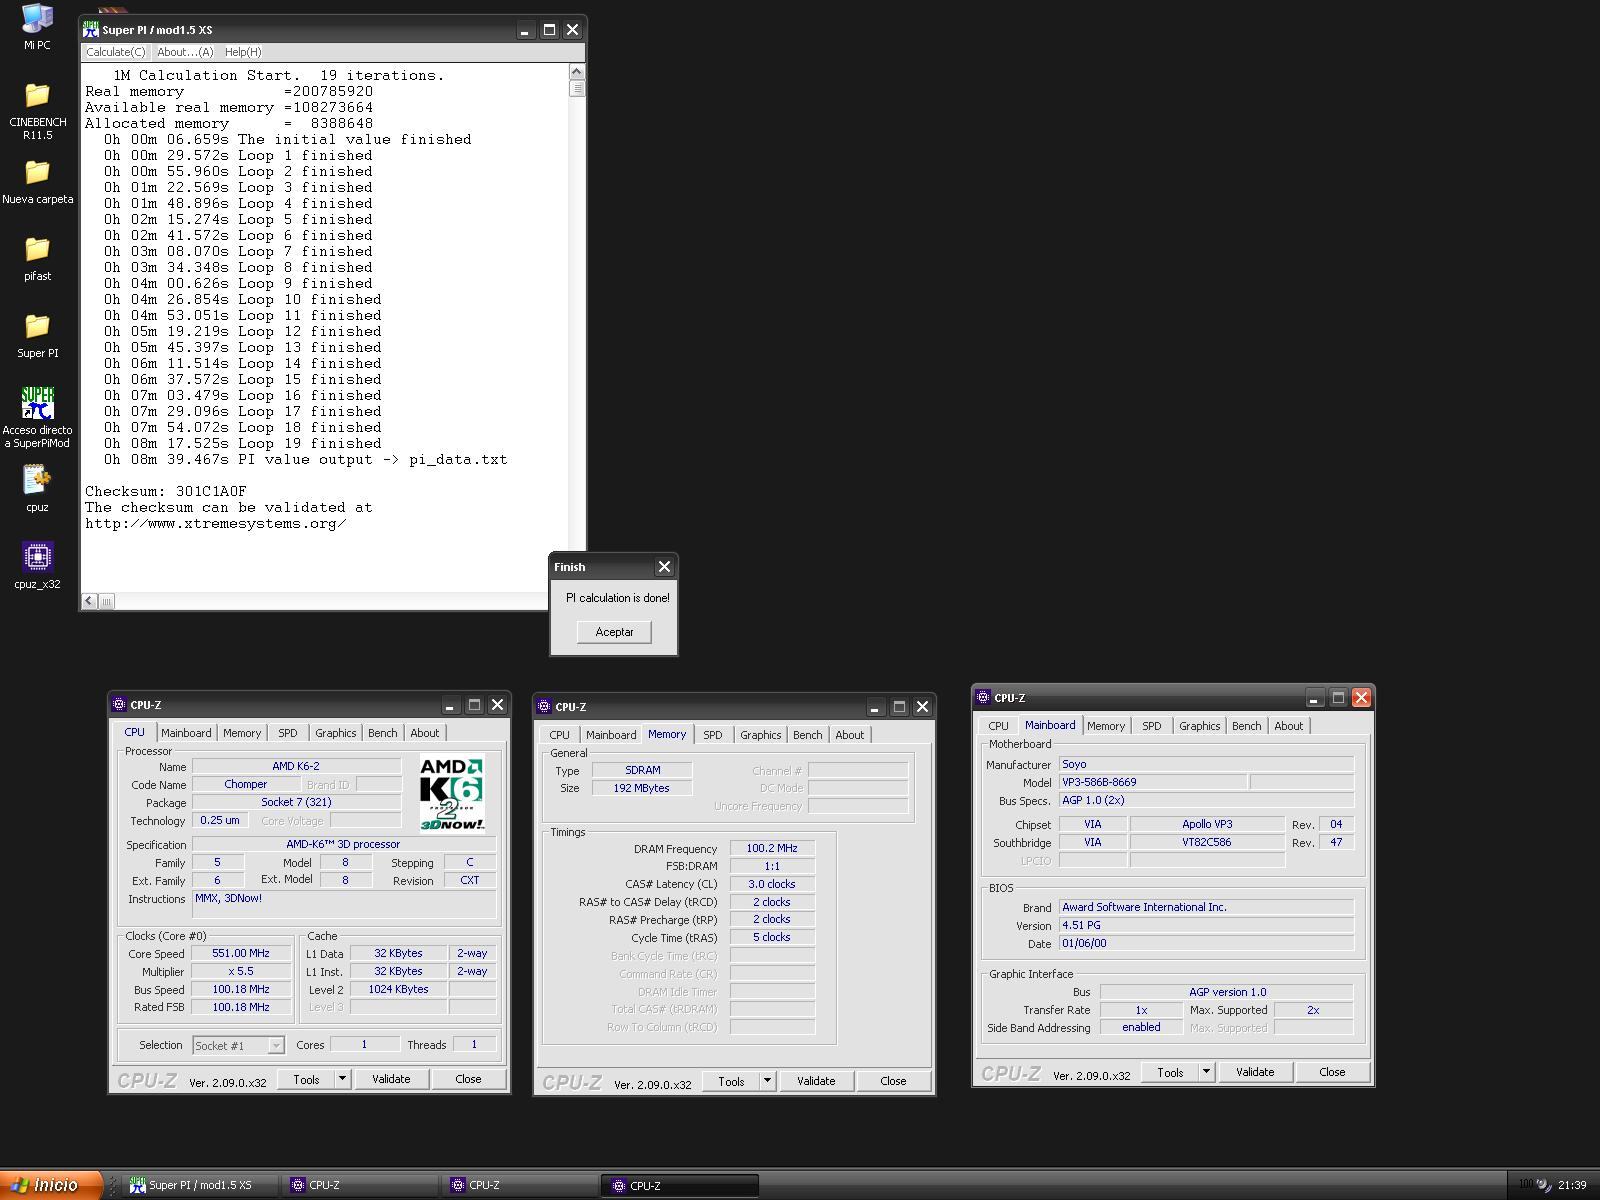
Task: Click Validate in CPU window
Action: point(391,1079)
